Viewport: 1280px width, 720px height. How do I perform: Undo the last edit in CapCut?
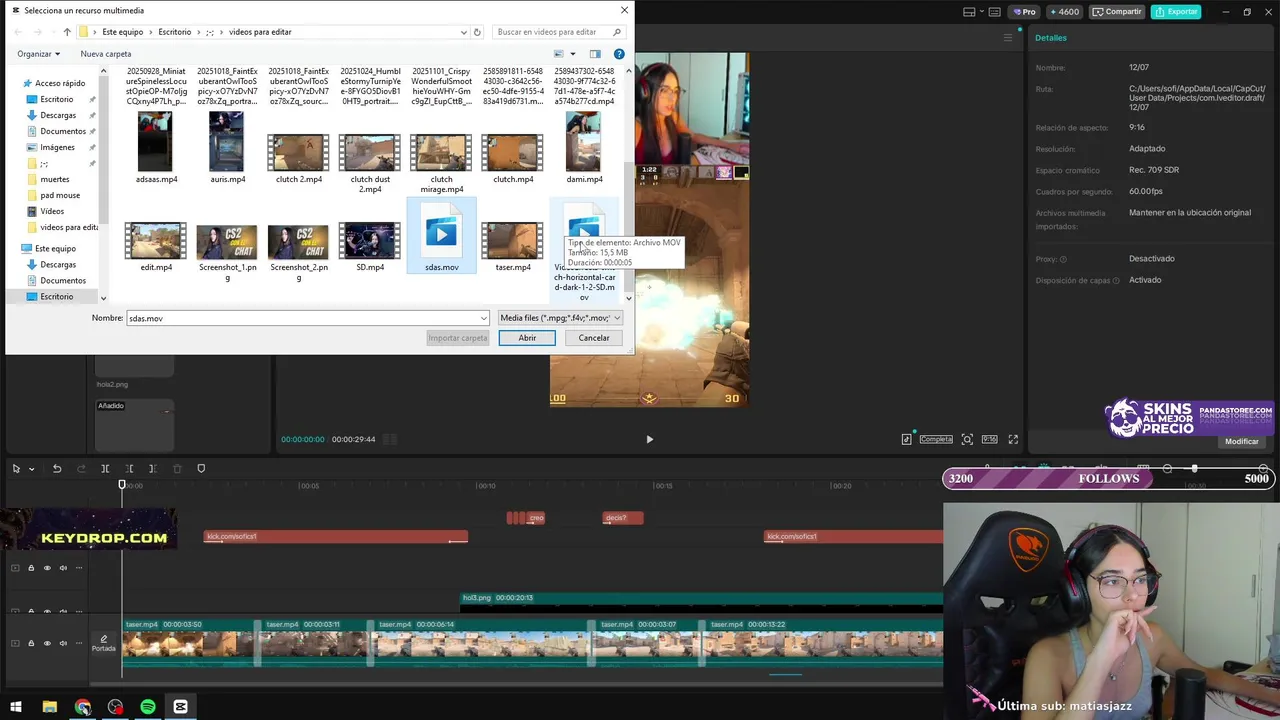pyautogui.click(x=57, y=468)
